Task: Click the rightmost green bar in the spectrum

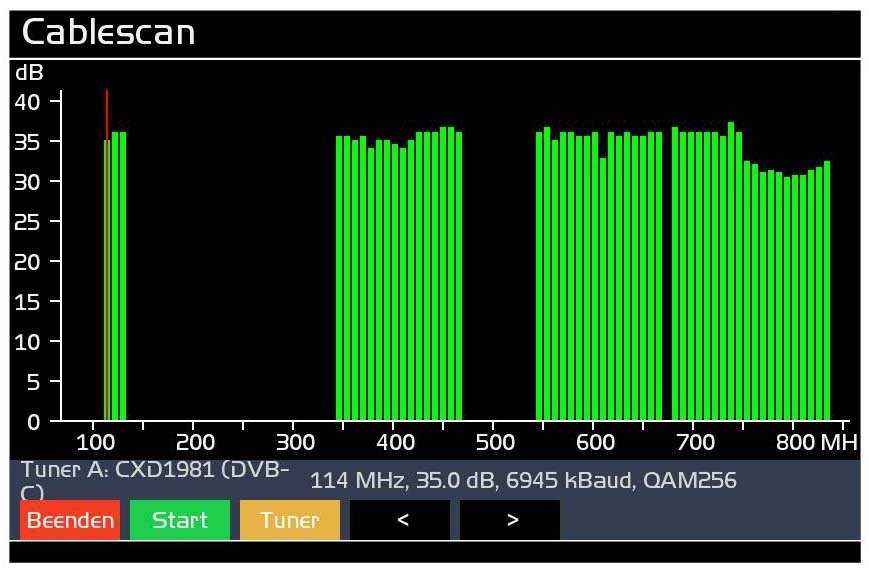Action: click(827, 290)
